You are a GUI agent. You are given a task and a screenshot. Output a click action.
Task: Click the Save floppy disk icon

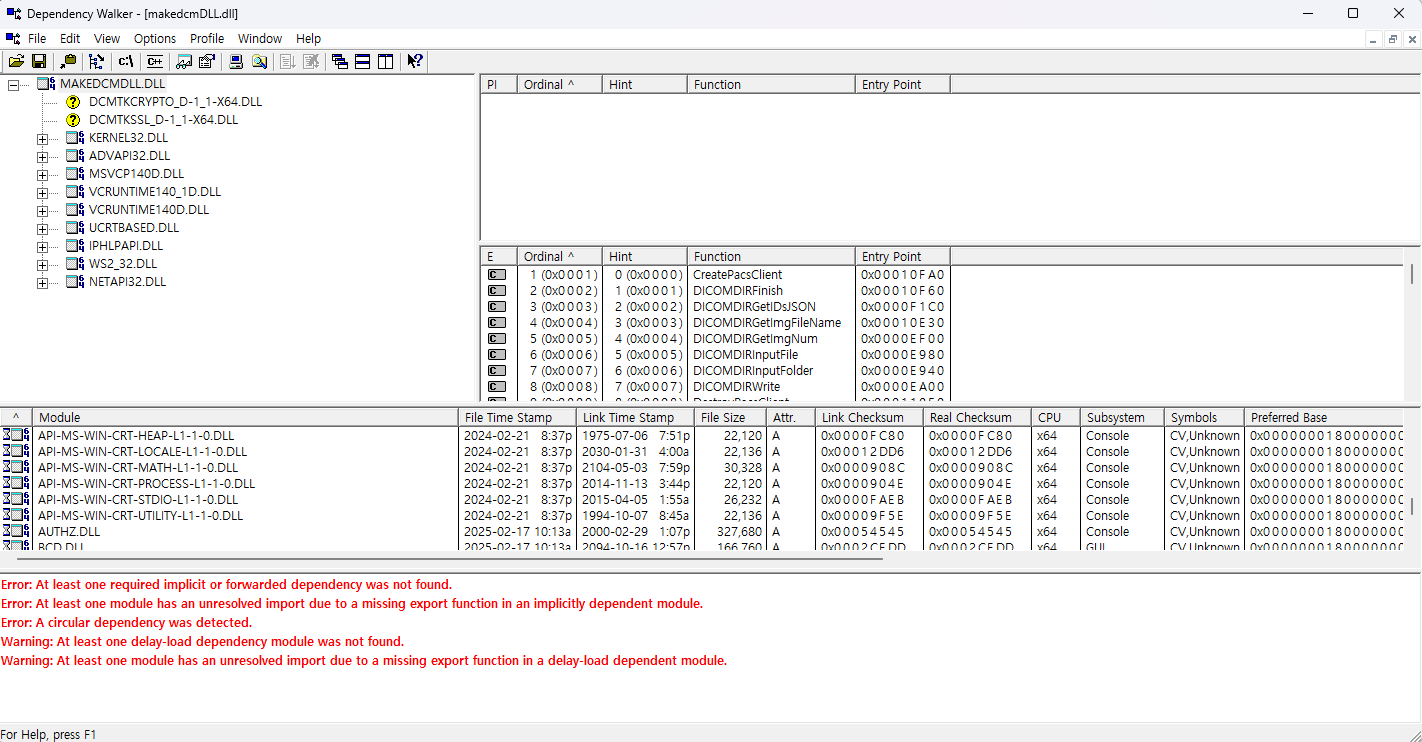(x=39, y=61)
